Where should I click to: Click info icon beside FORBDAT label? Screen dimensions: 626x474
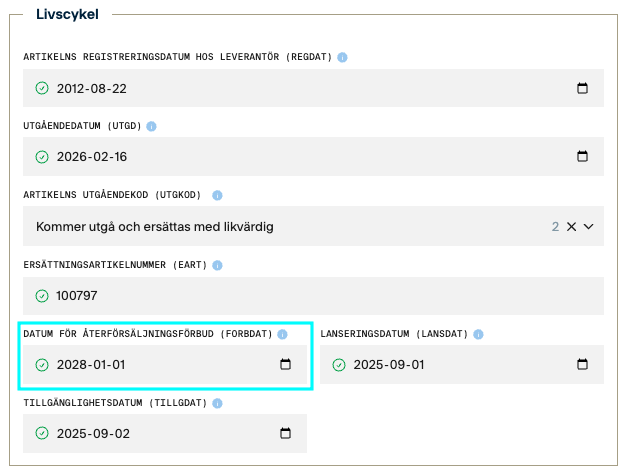283,334
